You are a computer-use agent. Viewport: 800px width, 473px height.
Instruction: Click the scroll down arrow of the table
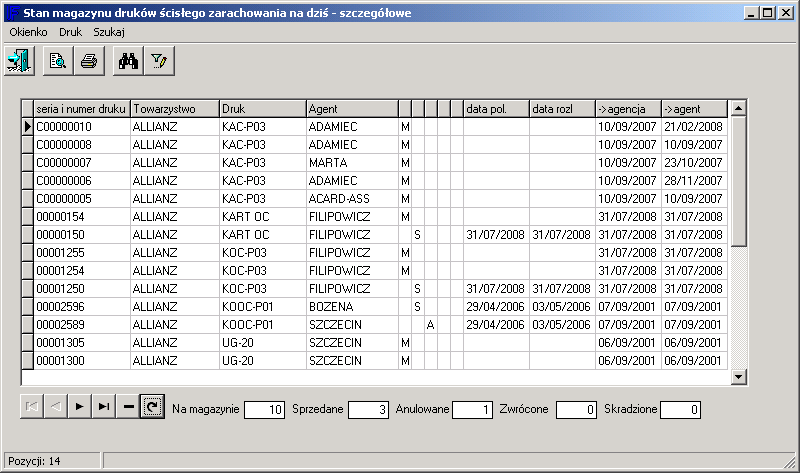[x=738, y=377]
